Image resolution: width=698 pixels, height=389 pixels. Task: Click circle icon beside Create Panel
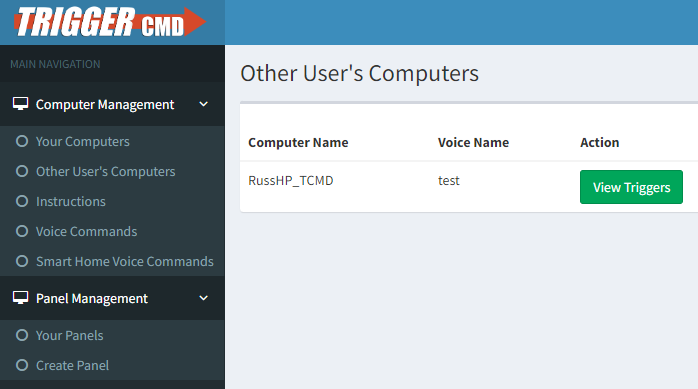pyautogui.click(x=22, y=365)
